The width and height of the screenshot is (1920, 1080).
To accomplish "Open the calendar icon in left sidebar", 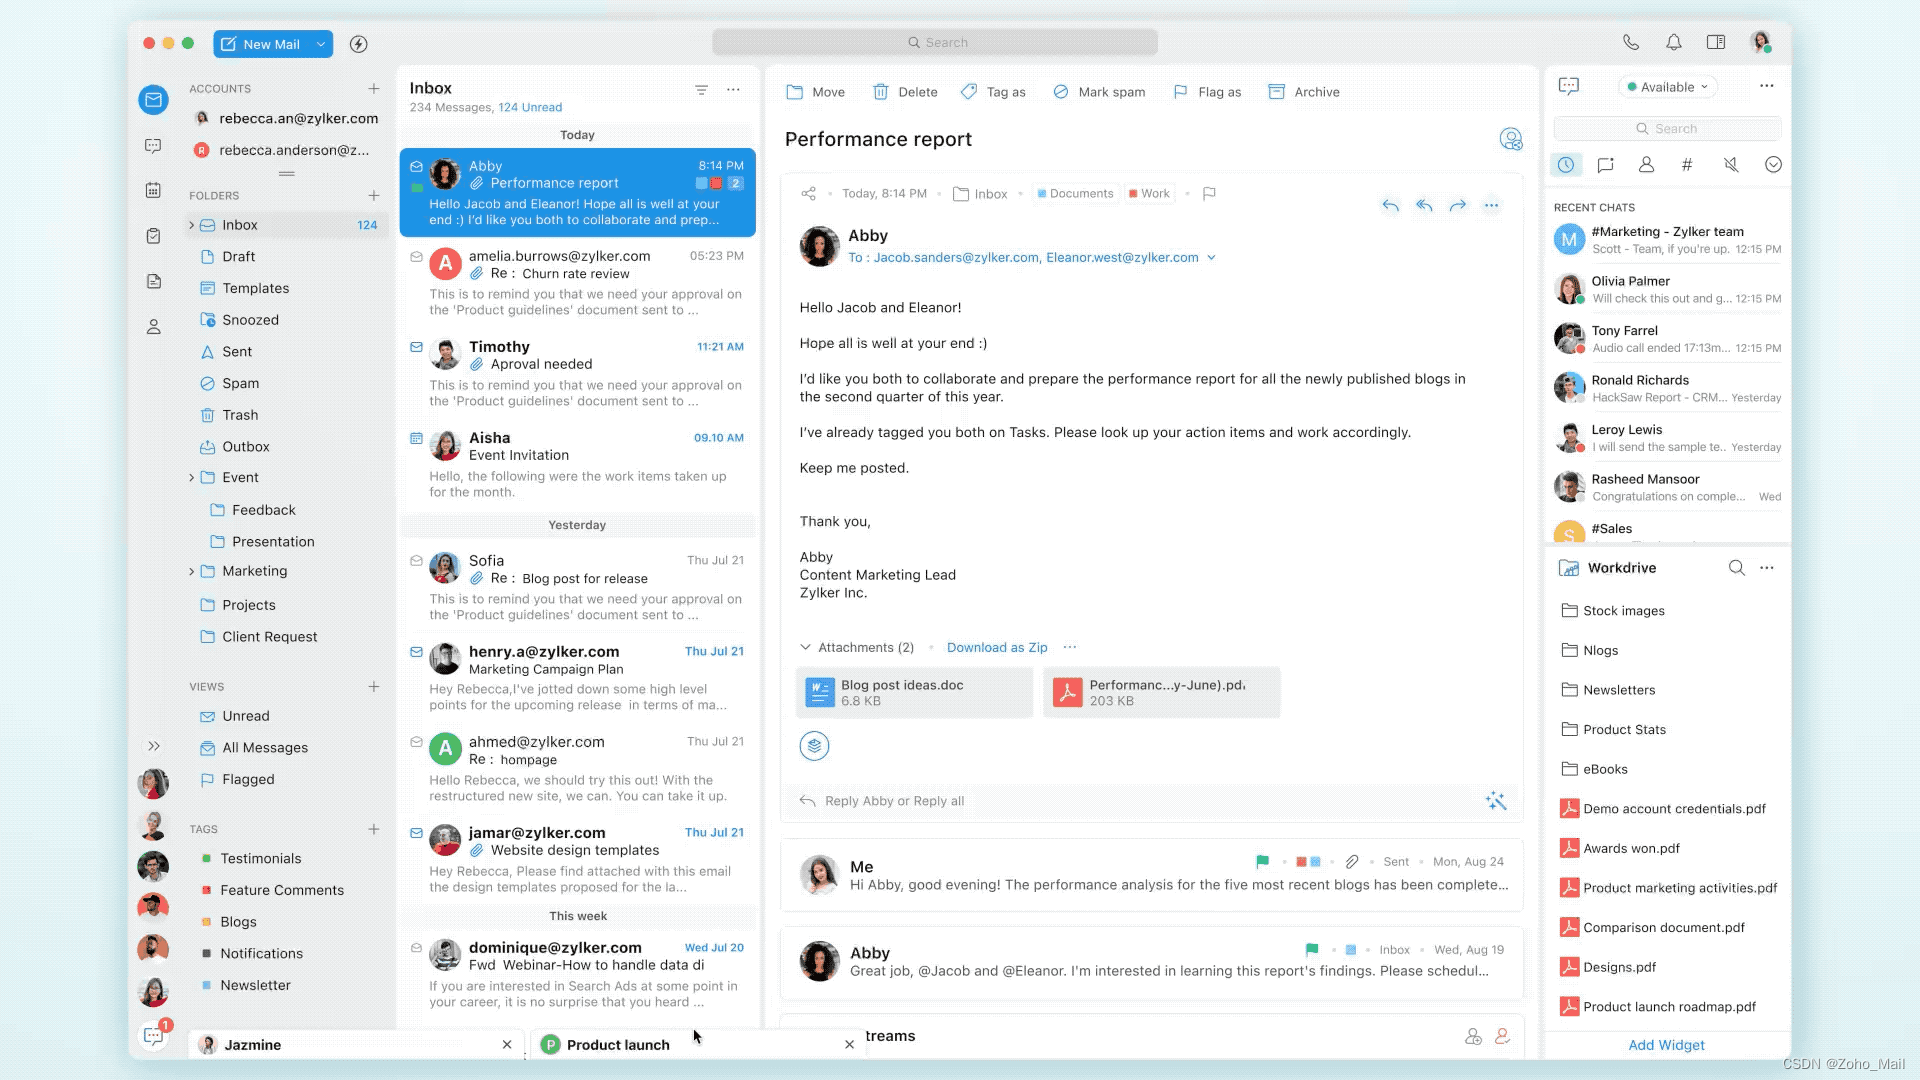I will tap(153, 190).
